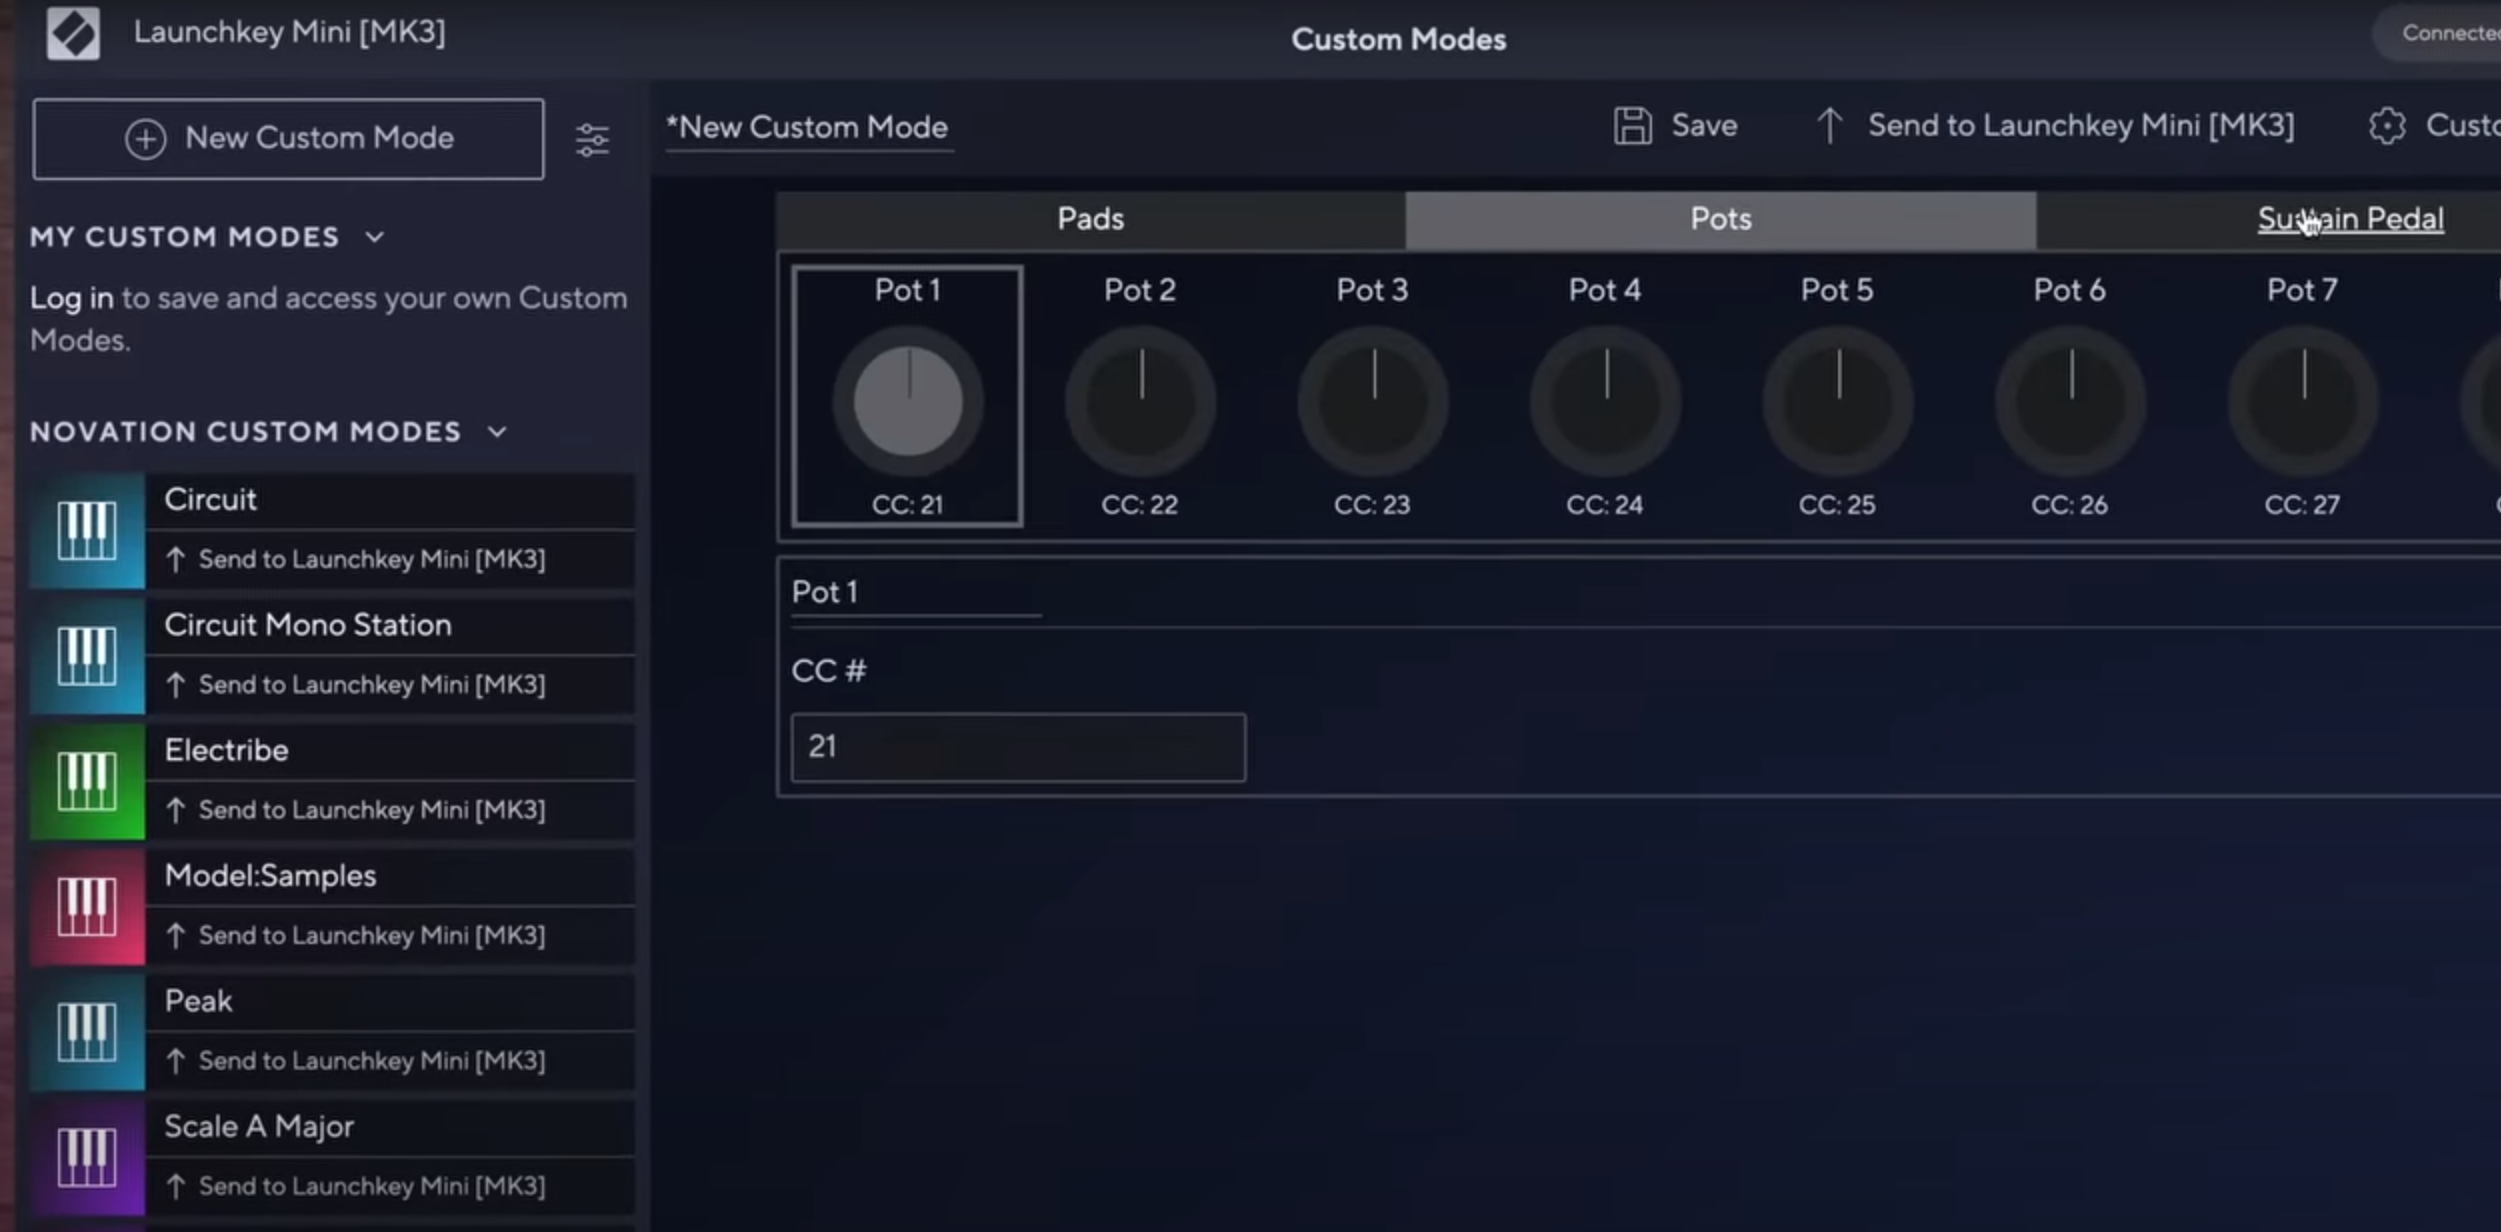The width and height of the screenshot is (2501, 1232).
Task: Click the upload arrow icon in top toolbar
Action: point(1829,126)
